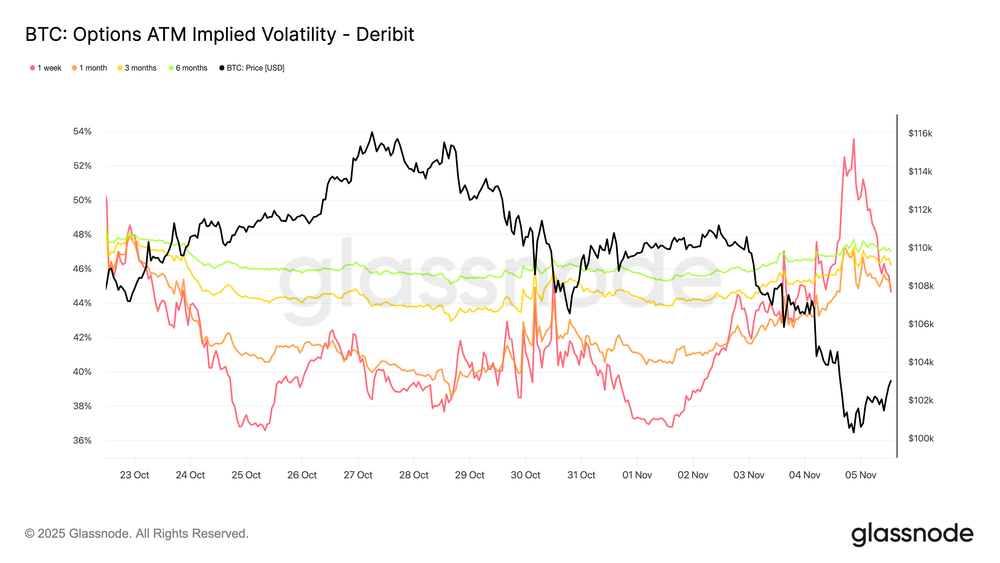Show or hide the 6 months series
This screenshot has width=1000, height=563.
point(192,68)
